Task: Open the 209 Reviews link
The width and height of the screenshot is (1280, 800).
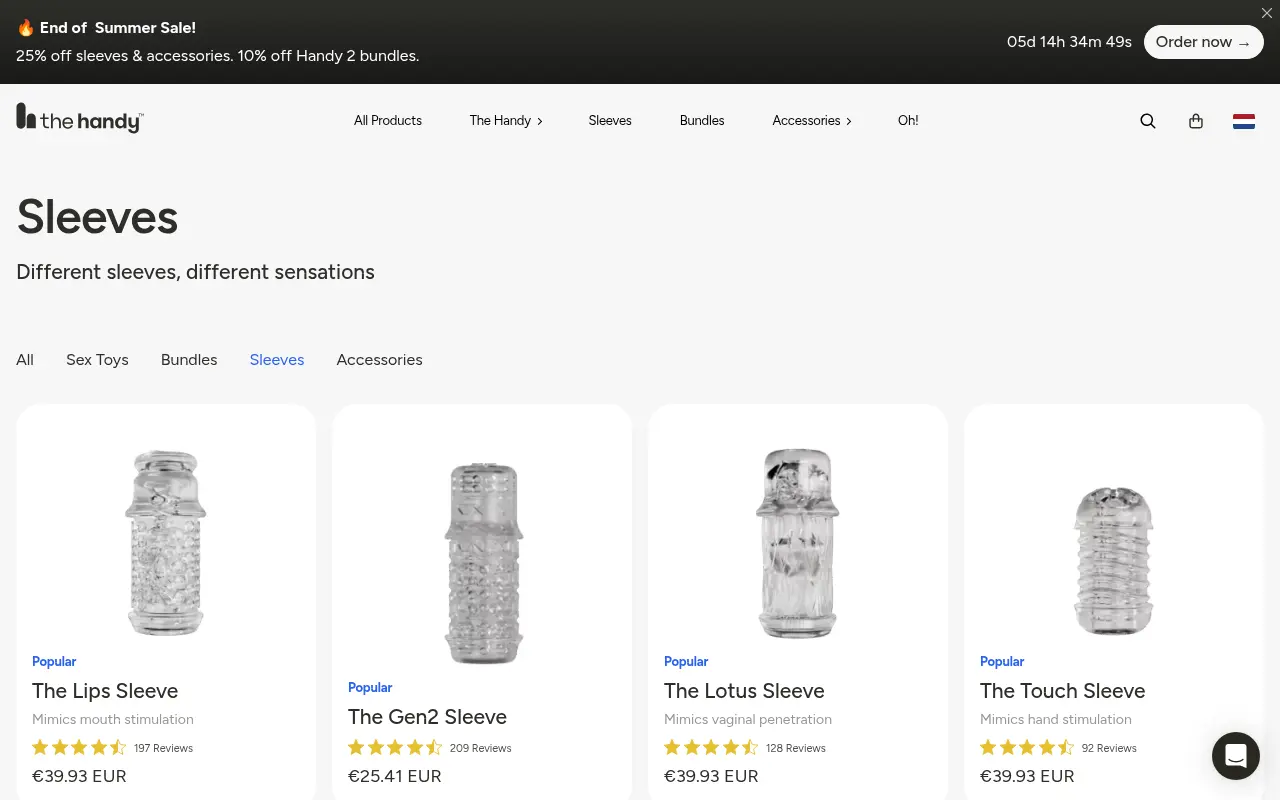Action: (x=480, y=748)
